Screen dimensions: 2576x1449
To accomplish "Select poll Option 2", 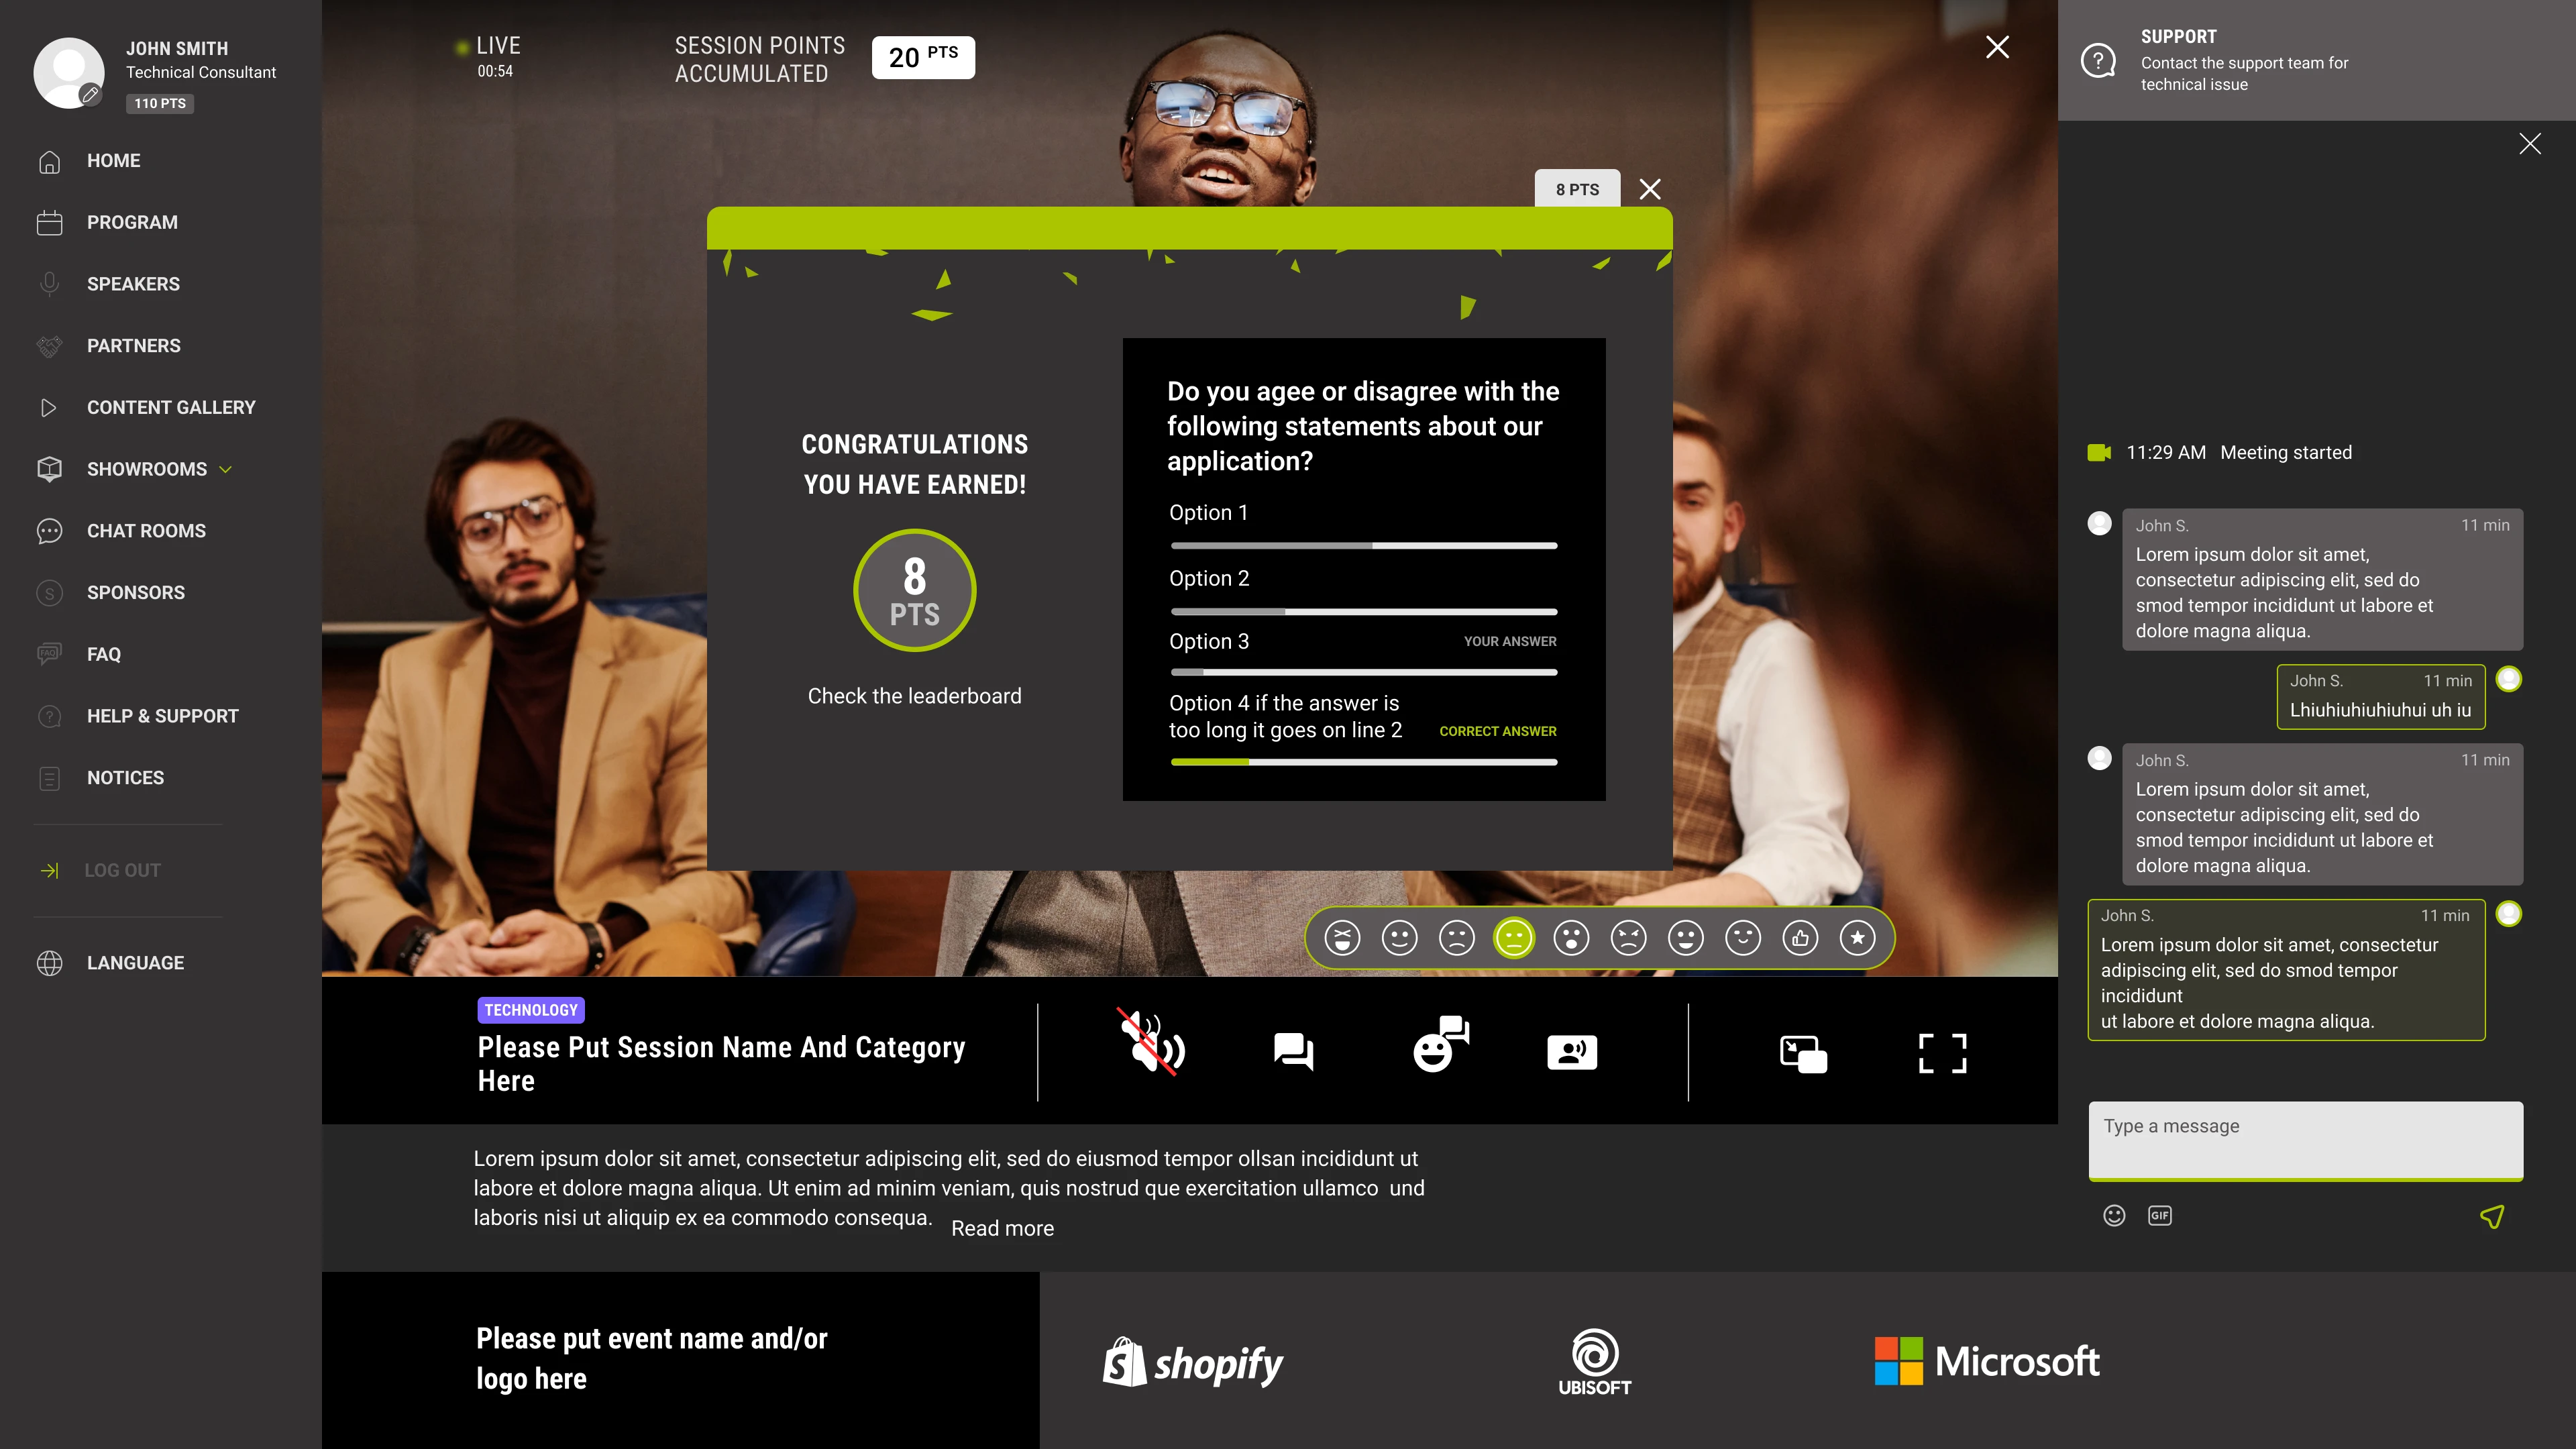I will (1209, 579).
